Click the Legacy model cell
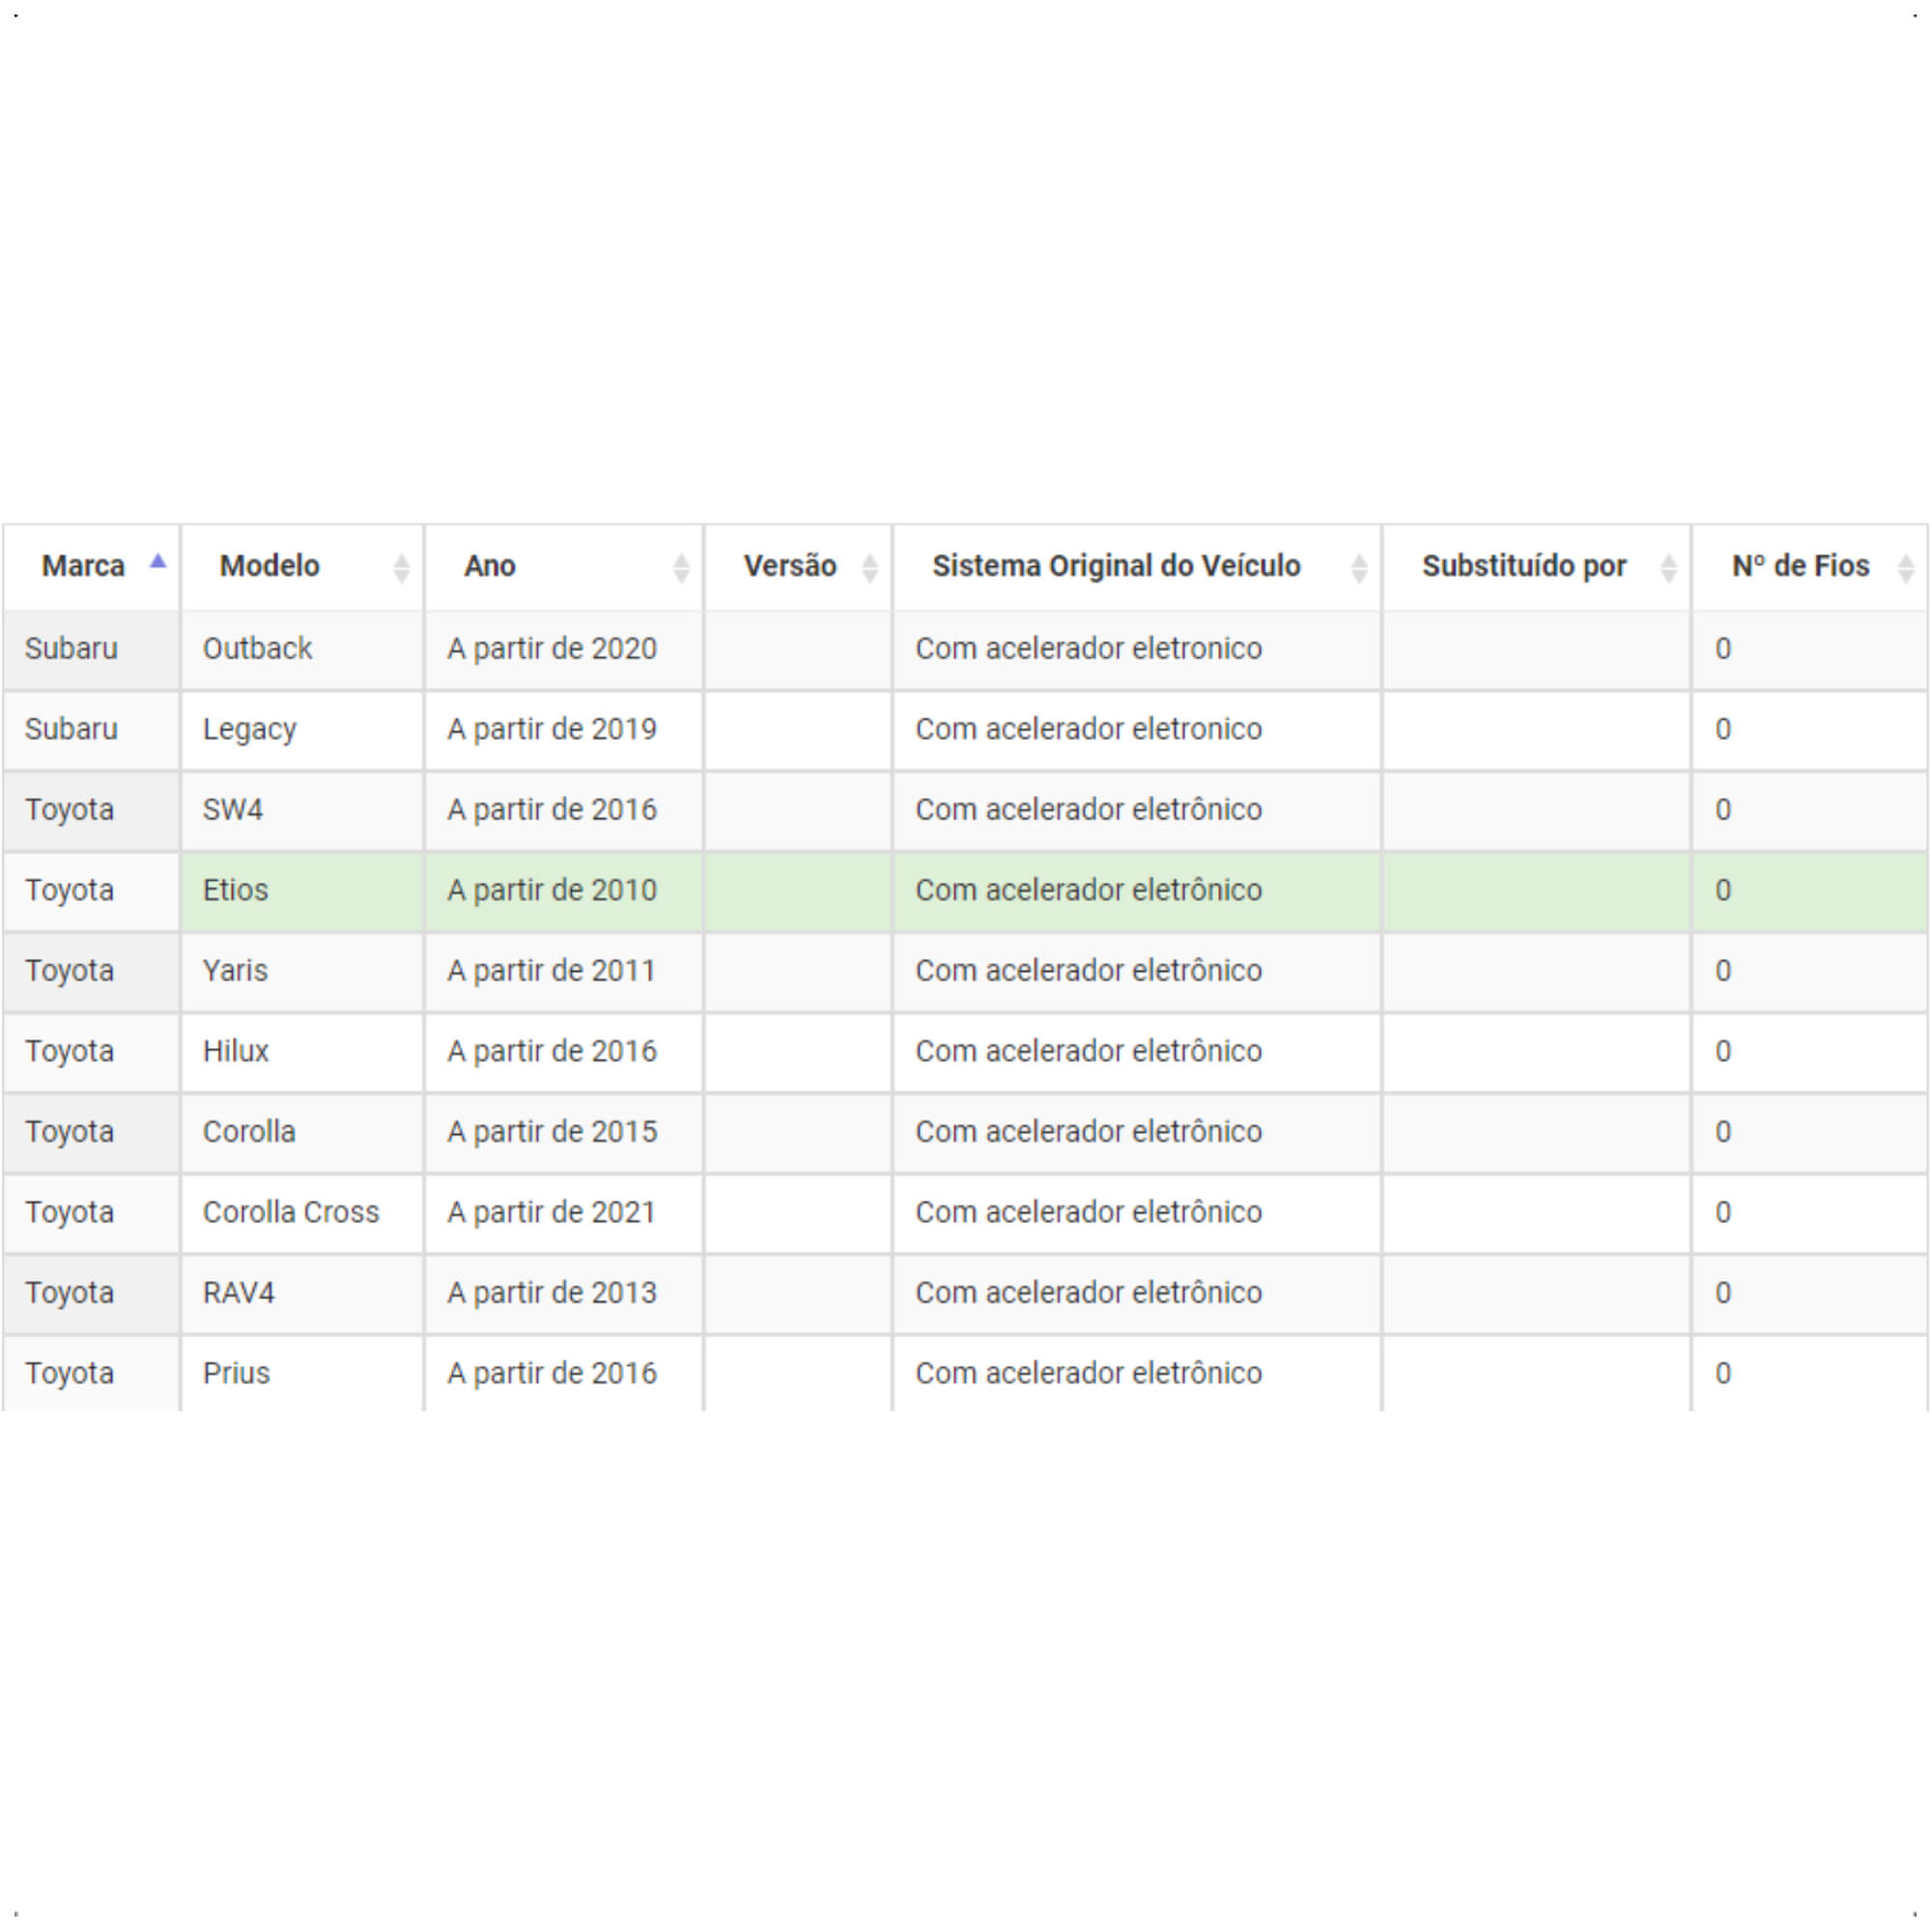1932x1932 pixels. (302, 730)
